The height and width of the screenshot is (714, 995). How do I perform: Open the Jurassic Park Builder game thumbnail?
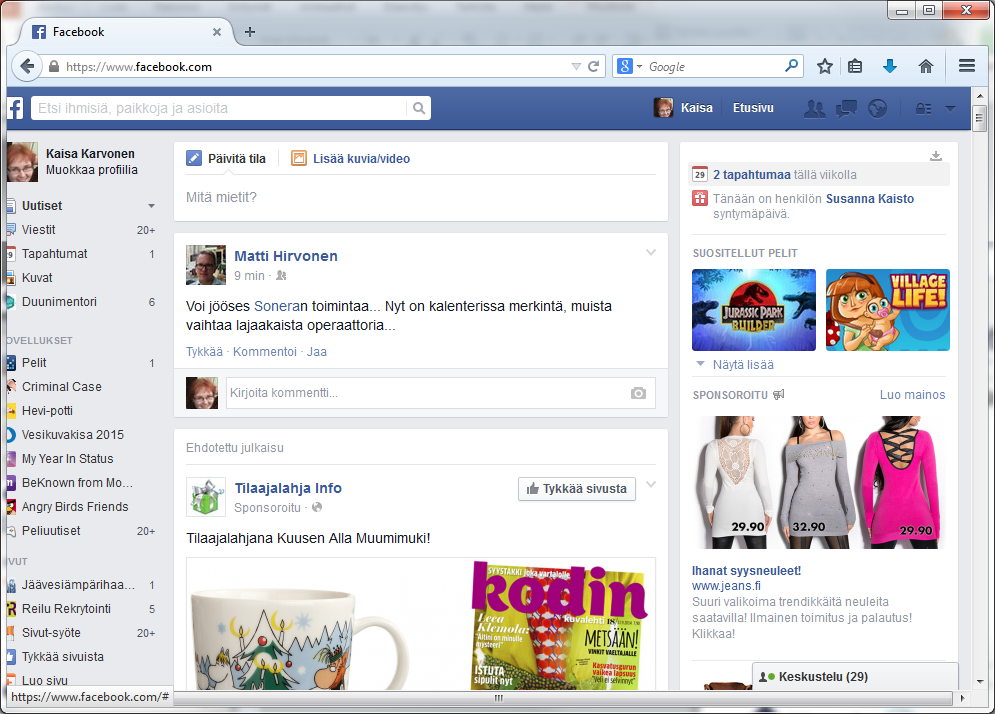pyautogui.click(x=753, y=310)
